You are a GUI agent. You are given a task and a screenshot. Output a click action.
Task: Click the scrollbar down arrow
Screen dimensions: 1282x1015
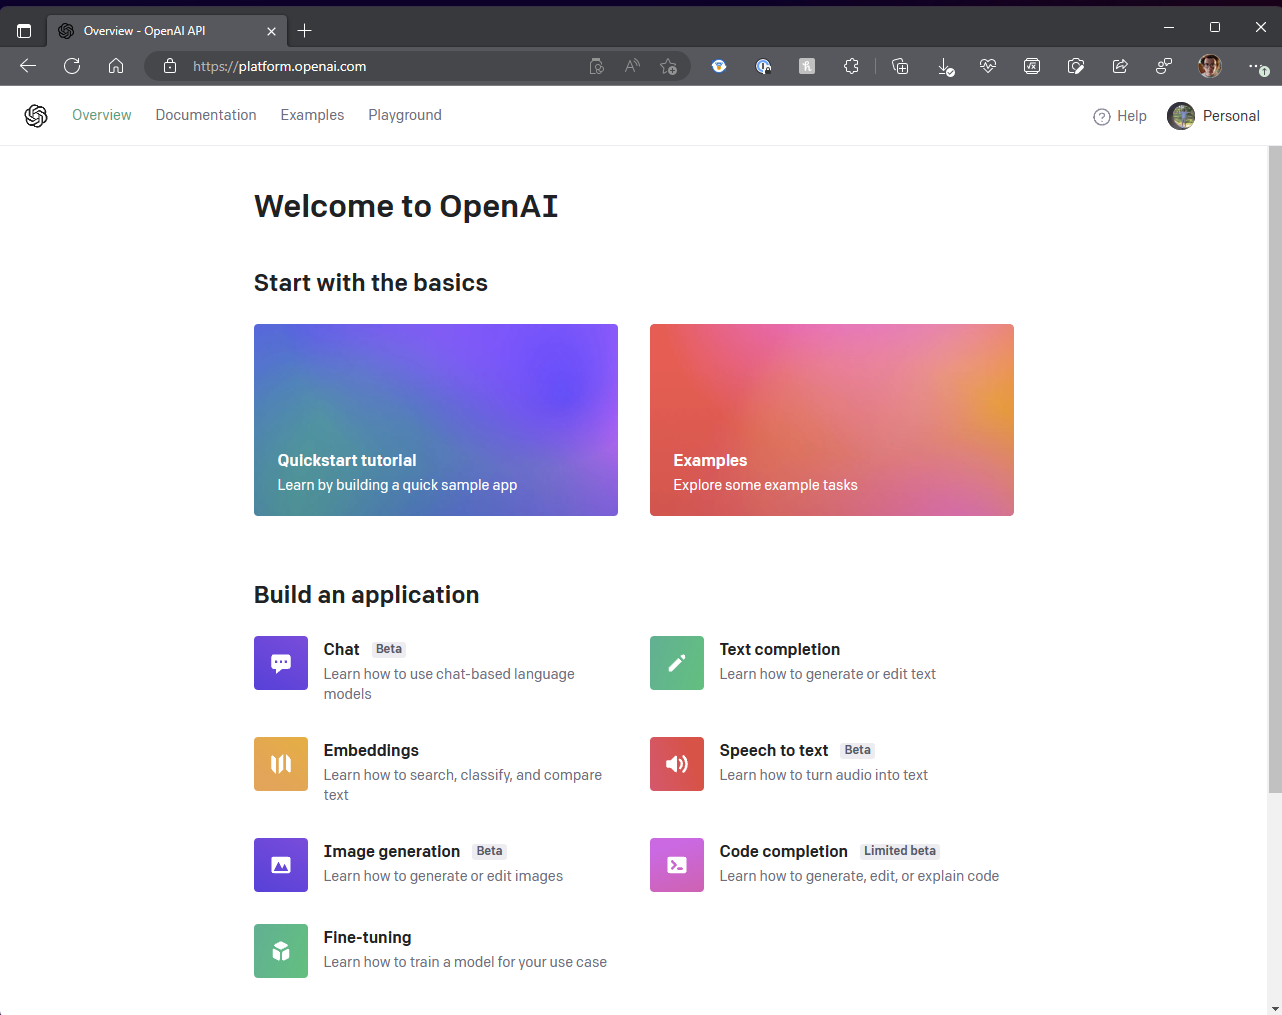click(x=1275, y=1007)
